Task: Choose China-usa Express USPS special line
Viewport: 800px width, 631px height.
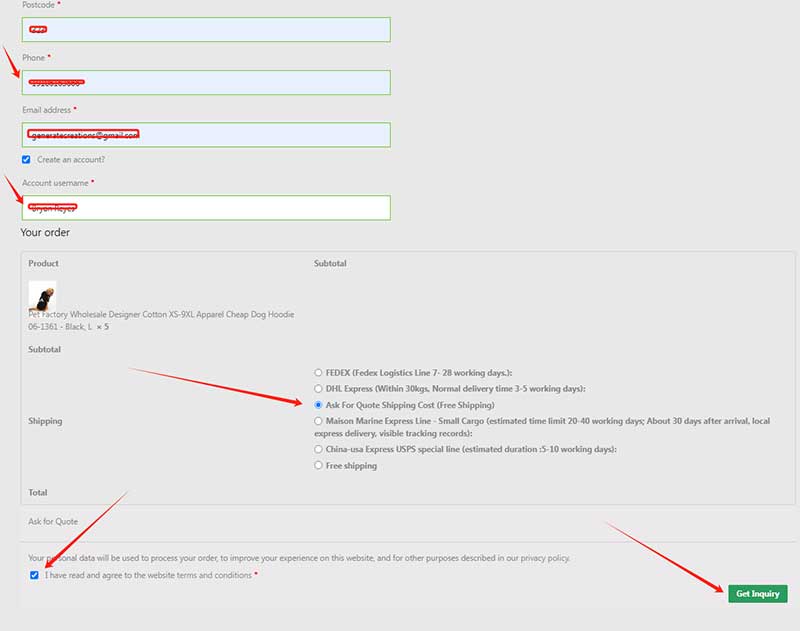Action: point(319,449)
